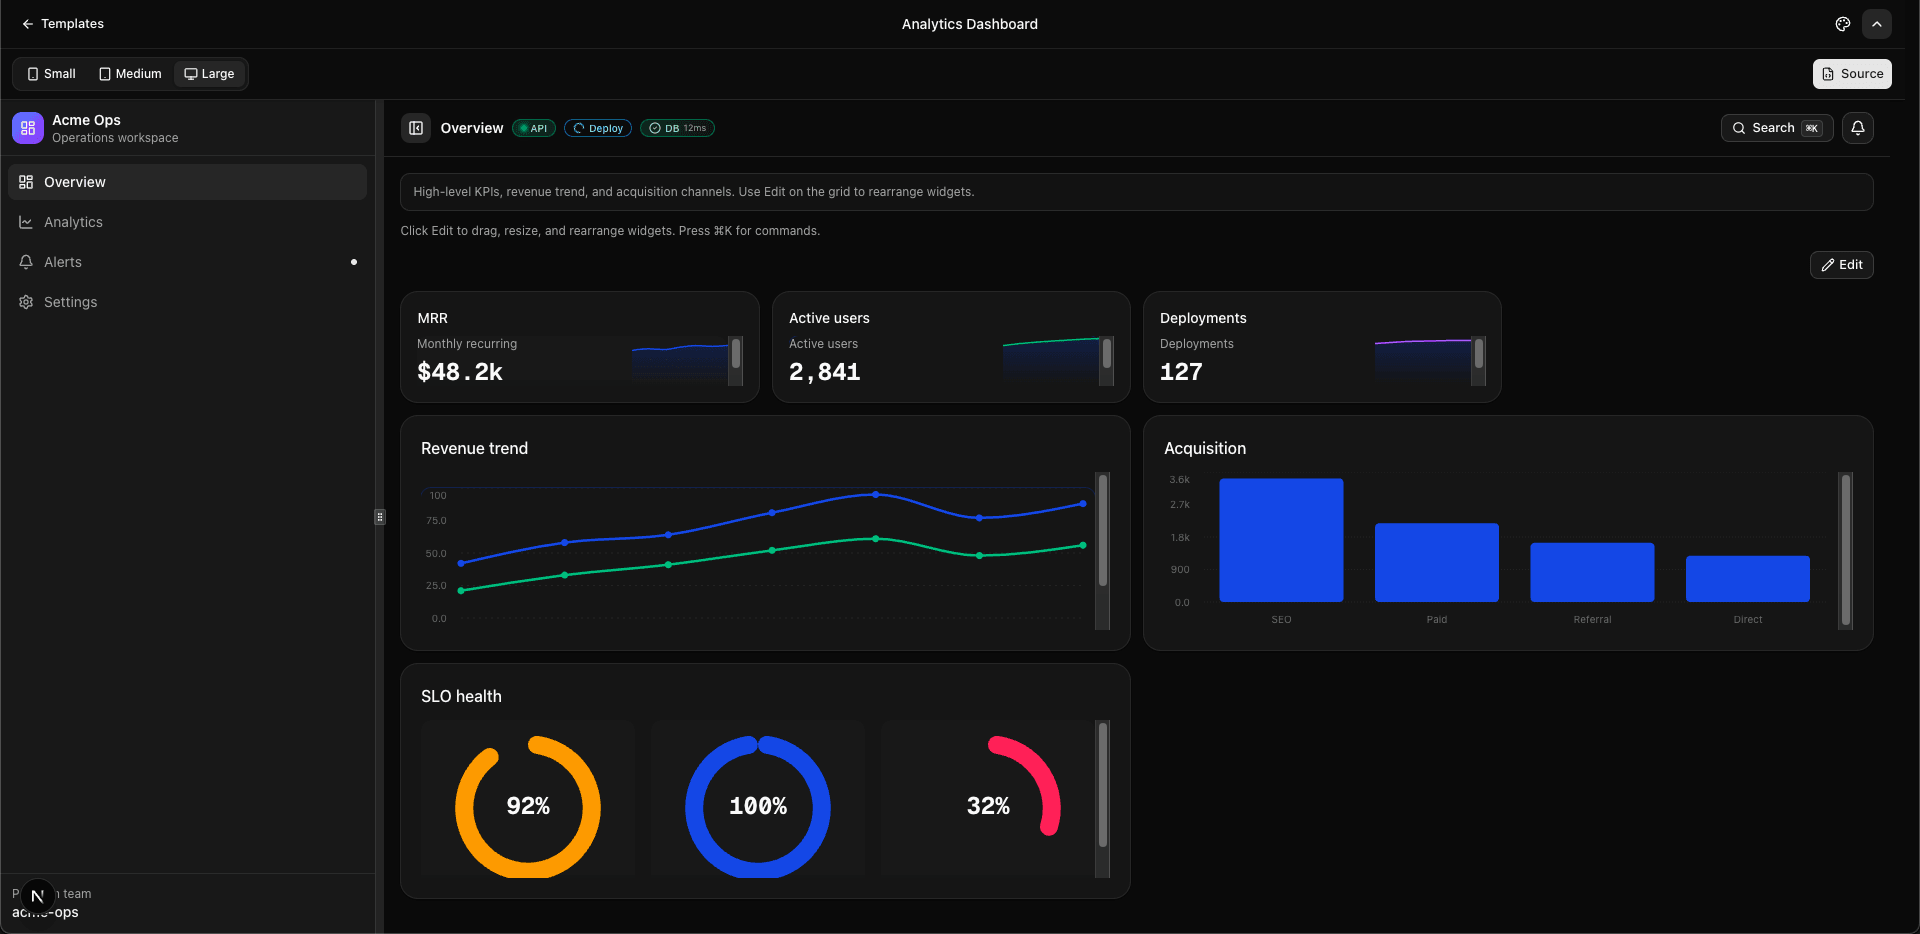Click the 100% blue SLO gauge
This screenshot has width=1920, height=934.
(x=758, y=807)
